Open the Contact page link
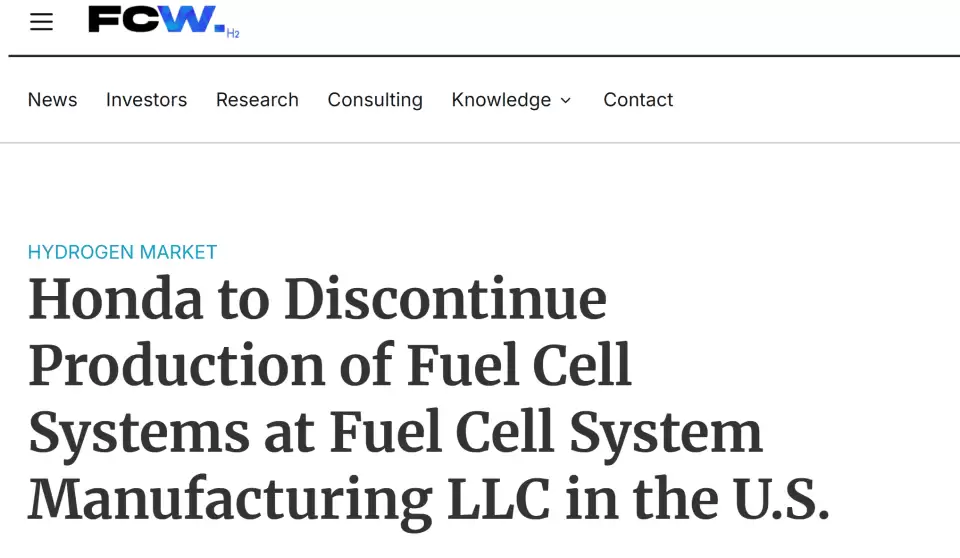The width and height of the screenshot is (960, 558). coord(638,100)
